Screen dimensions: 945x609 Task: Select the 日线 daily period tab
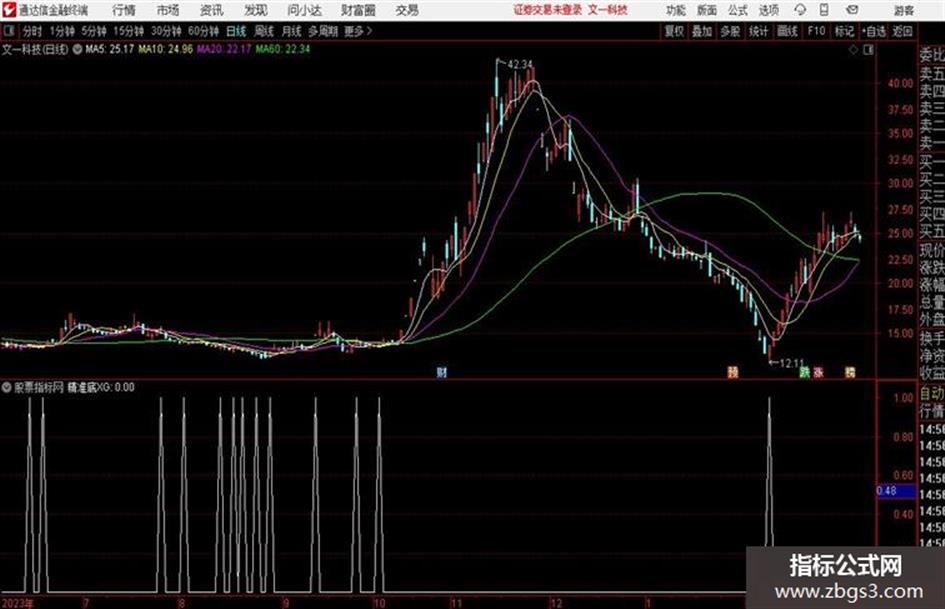coord(236,31)
